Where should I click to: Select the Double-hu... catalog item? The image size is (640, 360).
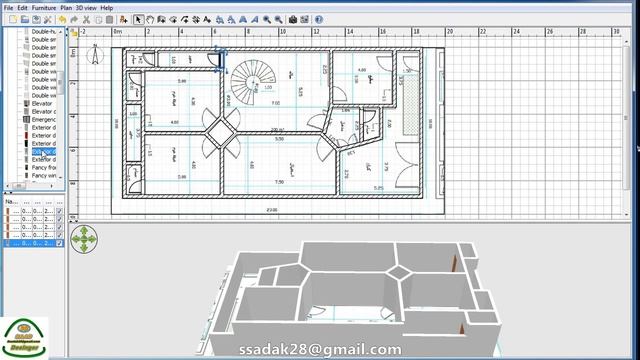[x=44, y=31]
